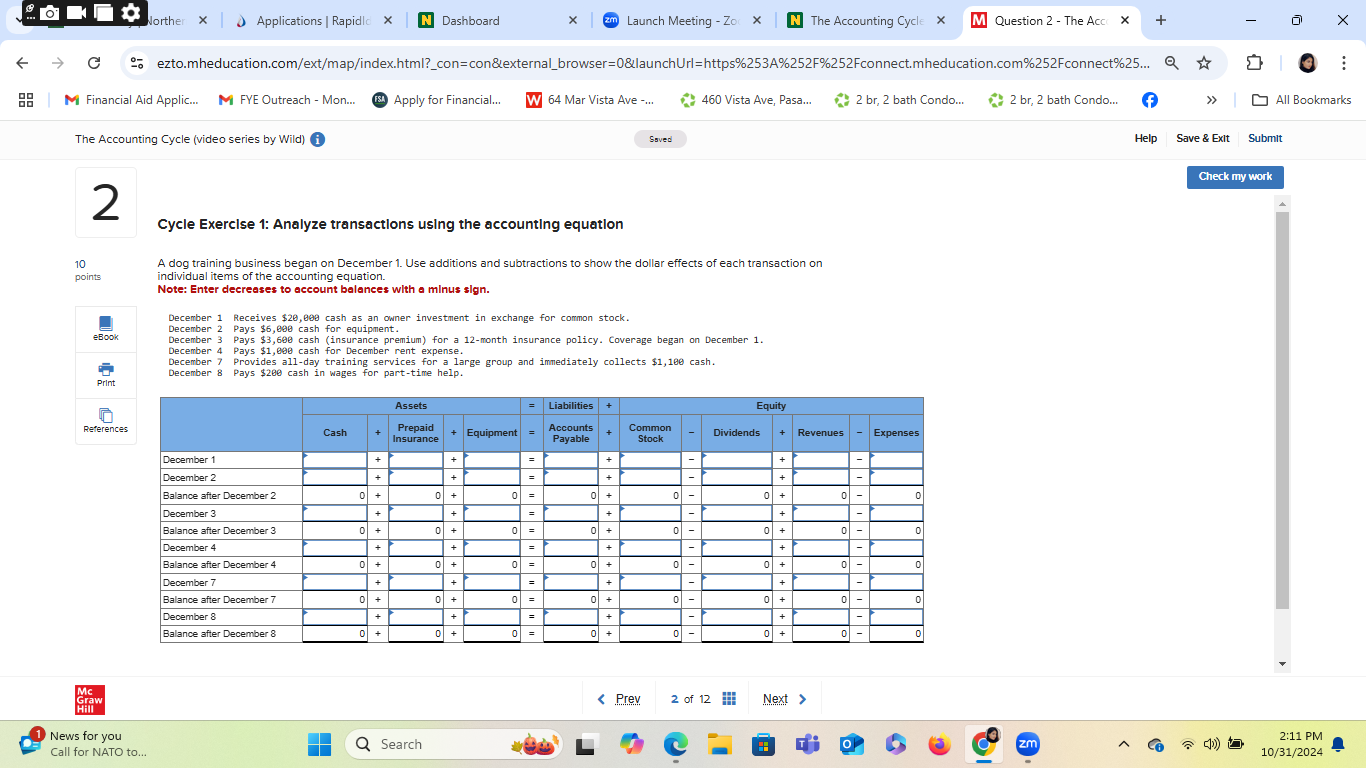Screen dimensions: 1366x768
Task: Open the clock showing 2:11 PM
Action: pos(1291,744)
